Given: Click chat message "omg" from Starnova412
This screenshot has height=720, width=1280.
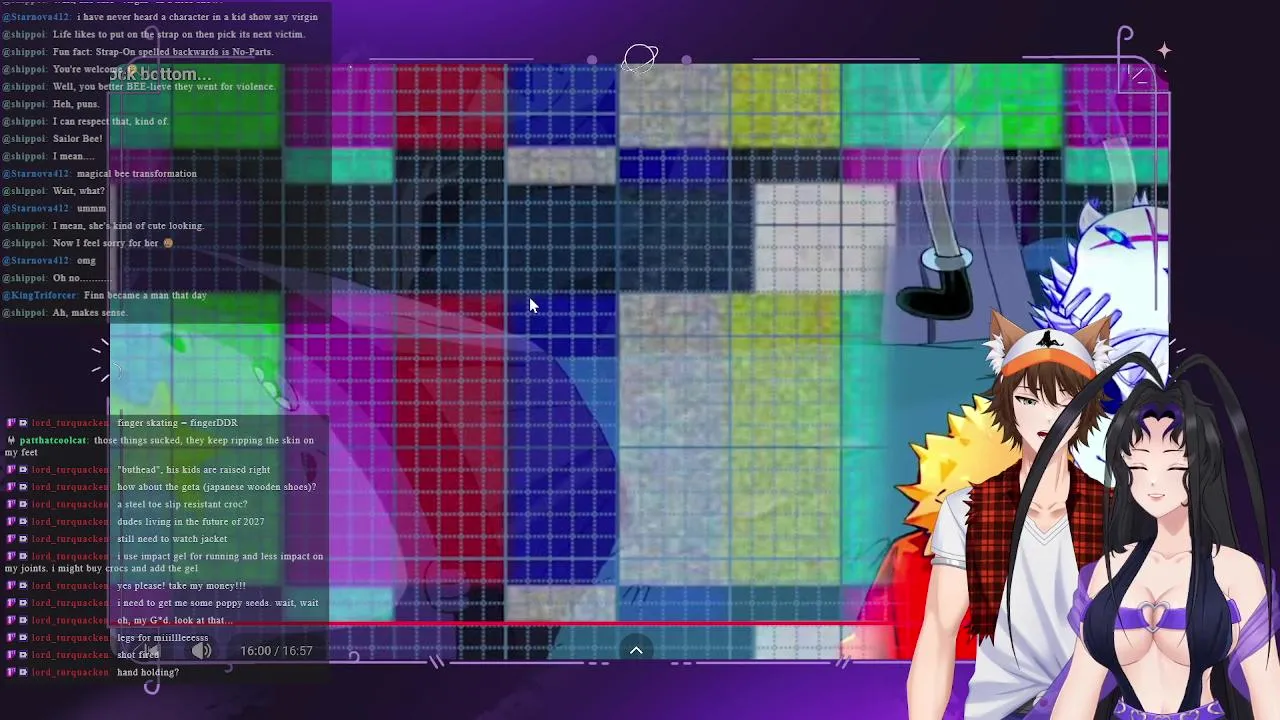Looking at the screenshot, I should click(86, 260).
